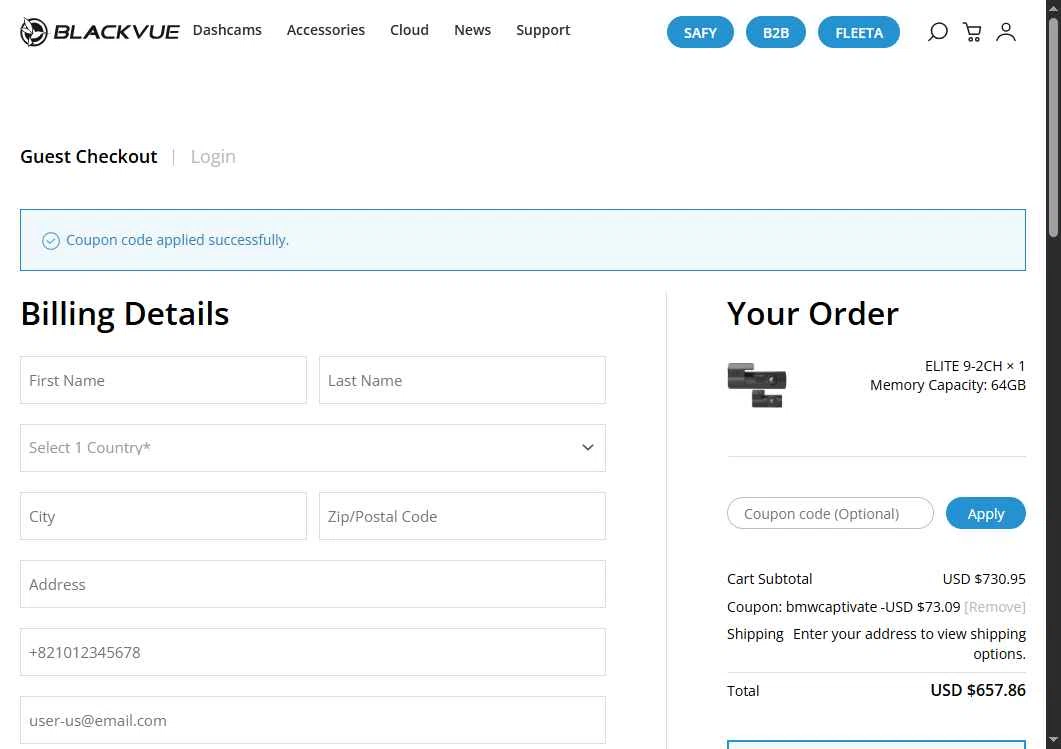Focus the First Name field
The image size is (1061, 749).
click(163, 380)
